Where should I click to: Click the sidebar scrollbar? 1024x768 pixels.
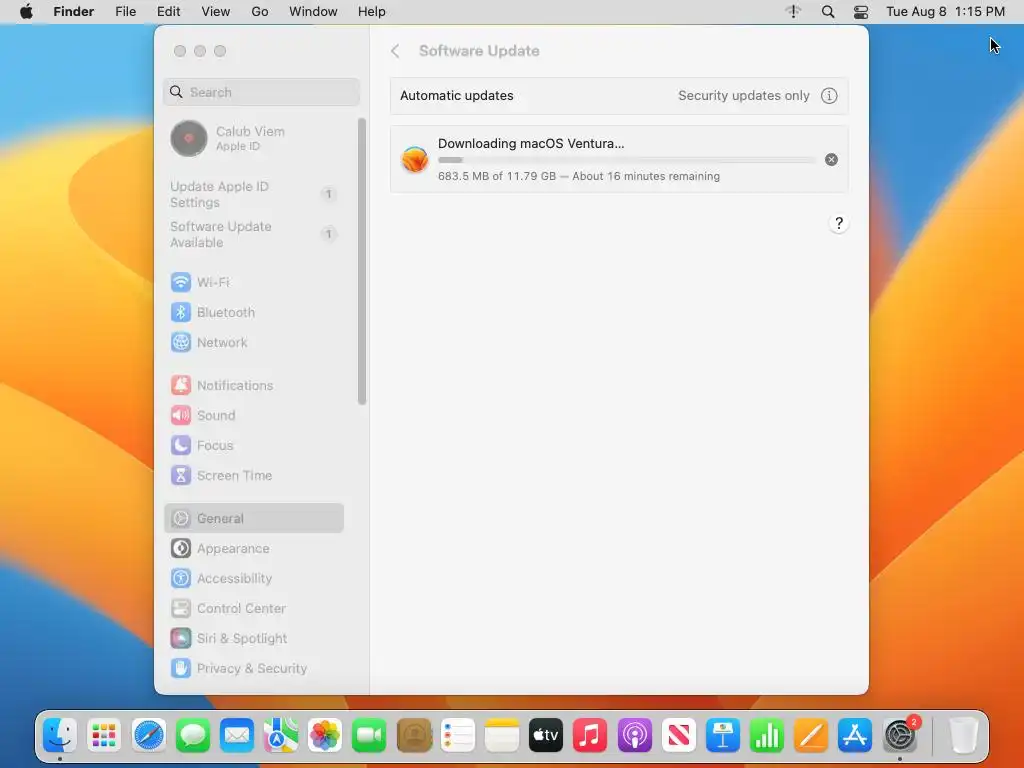click(362, 261)
